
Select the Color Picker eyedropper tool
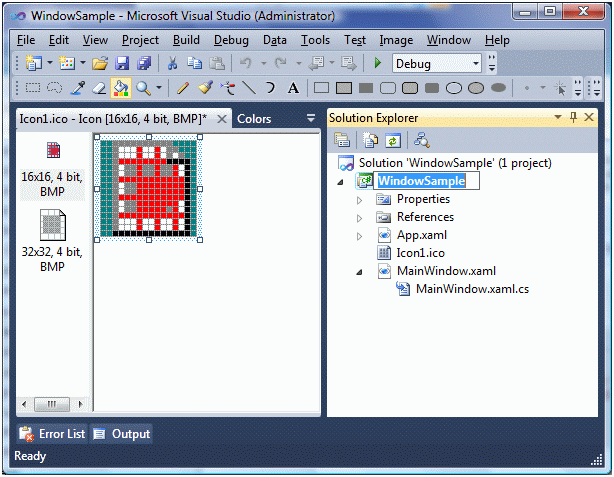point(77,88)
